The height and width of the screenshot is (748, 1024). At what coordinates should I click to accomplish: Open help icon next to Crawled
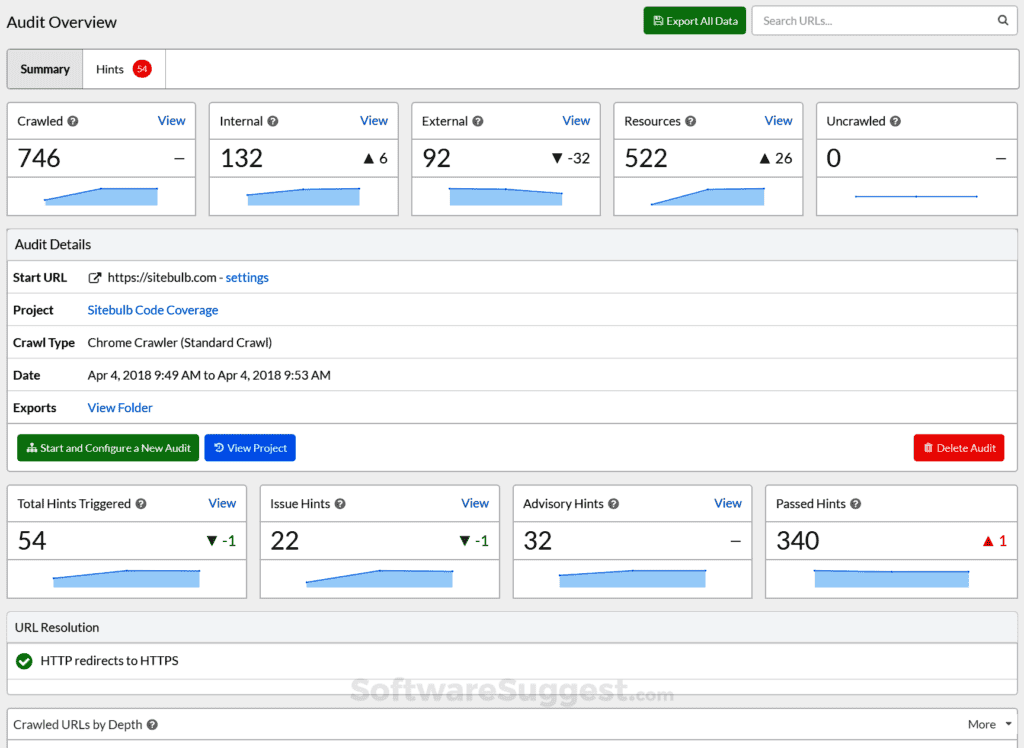click(x=73, y=121)
